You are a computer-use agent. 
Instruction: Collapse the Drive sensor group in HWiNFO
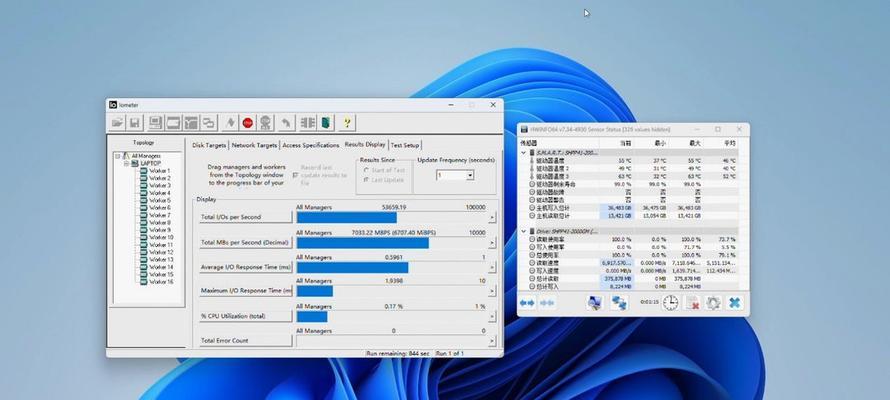[x=523, y=231]
